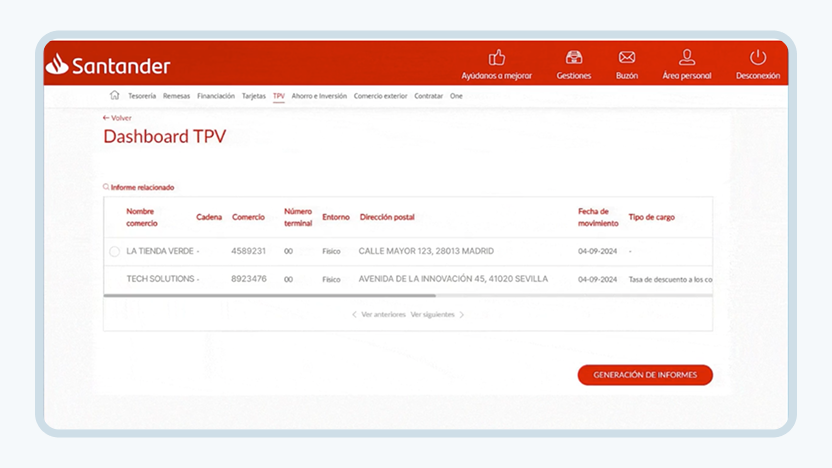Open Ayúdanos a mejorar thumbs-up icon
This screenshot has width=832, height=468.
497,57
